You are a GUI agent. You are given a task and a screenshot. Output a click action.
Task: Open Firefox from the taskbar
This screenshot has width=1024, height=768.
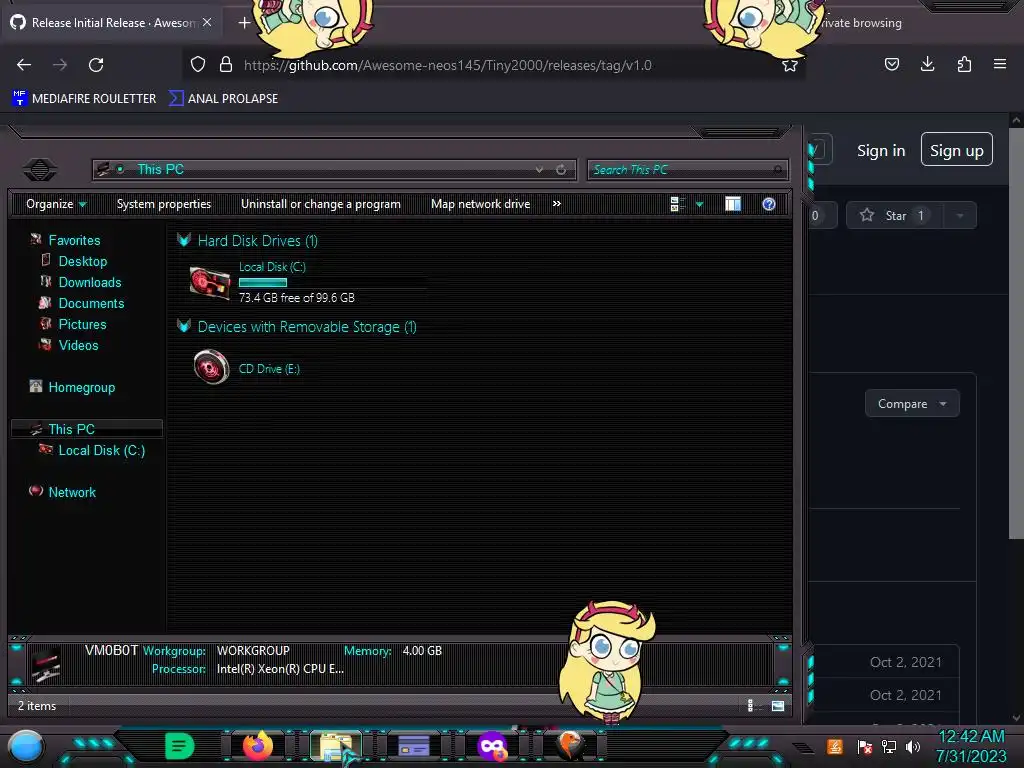tap(258, 746)
